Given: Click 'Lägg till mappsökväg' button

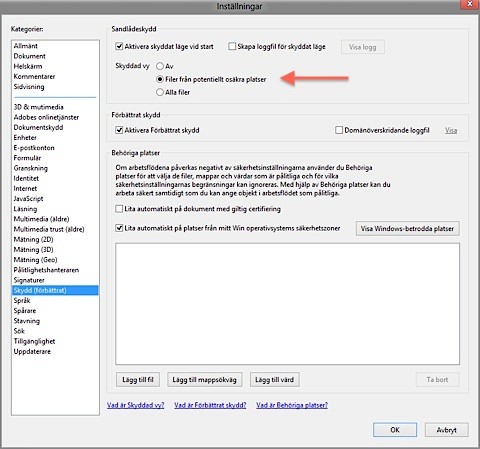Looking at the screenshot, I should tap(204, 379).
